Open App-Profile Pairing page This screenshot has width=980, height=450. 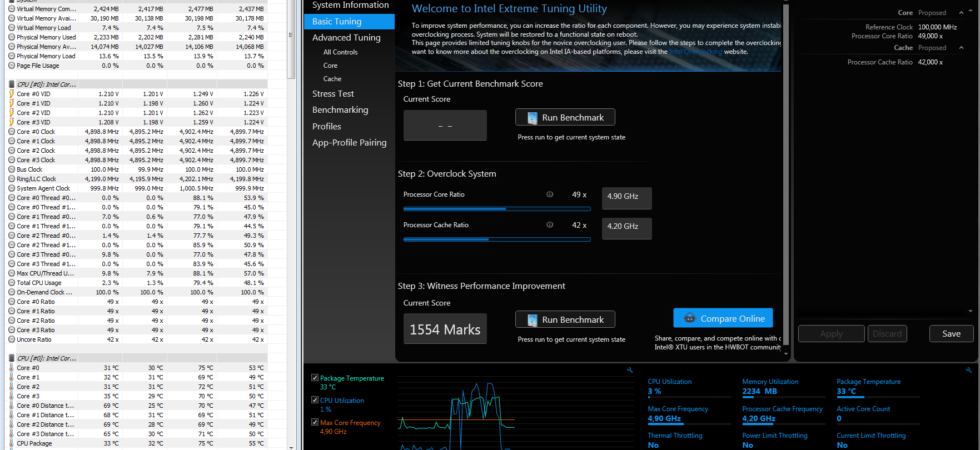350,142
